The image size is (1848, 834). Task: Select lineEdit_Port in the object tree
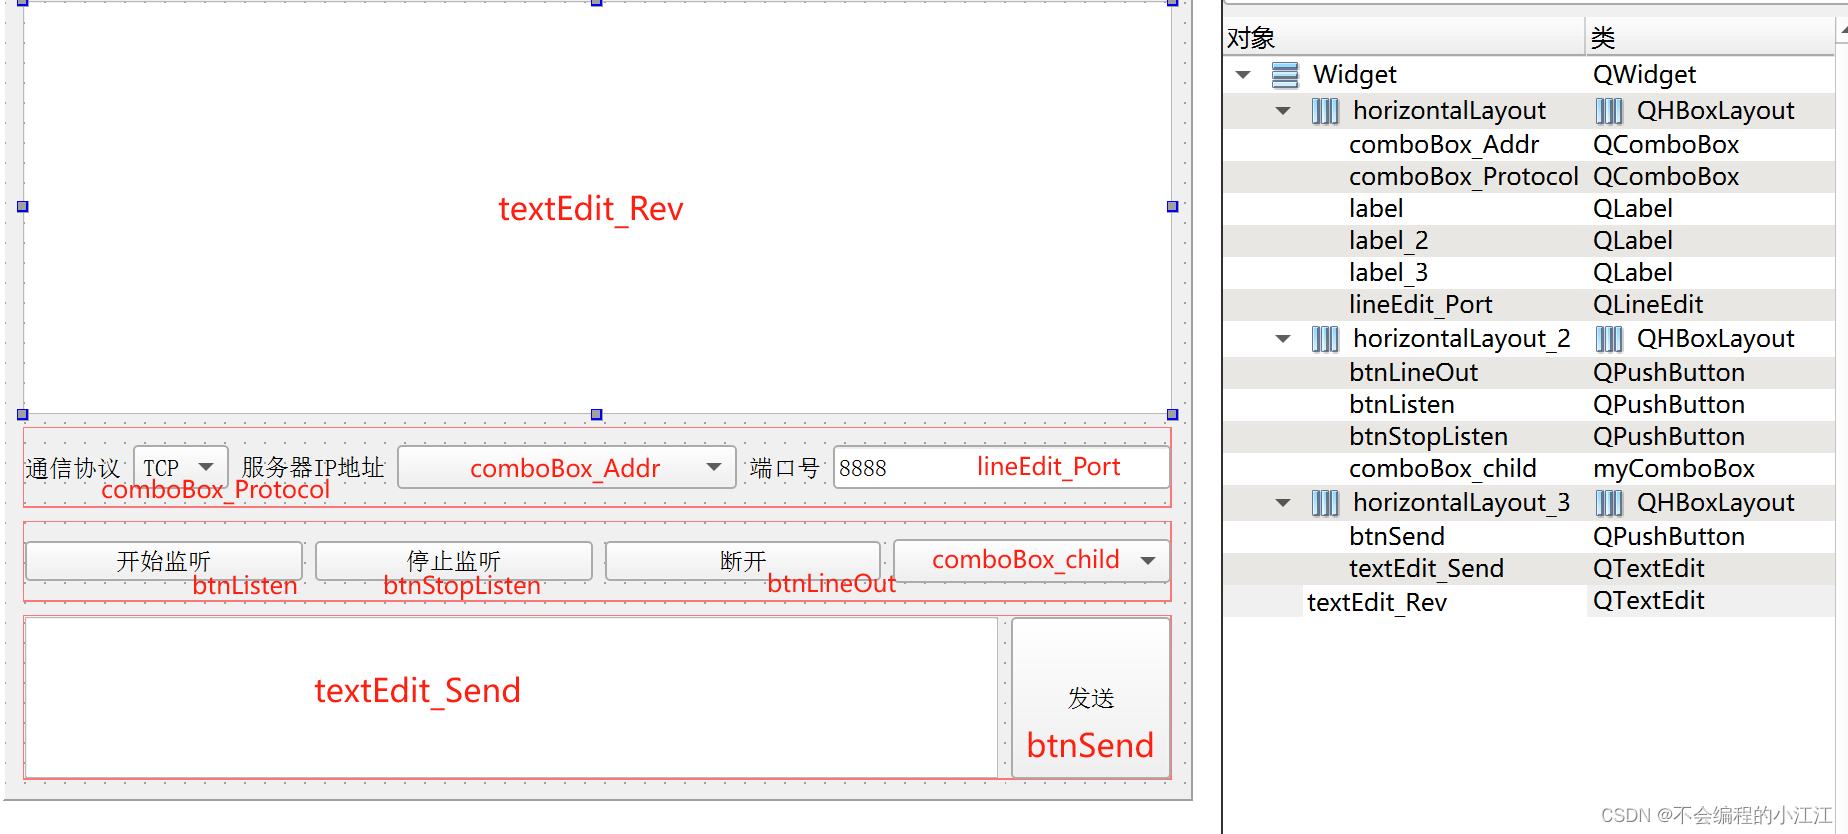pos(1421,305)
